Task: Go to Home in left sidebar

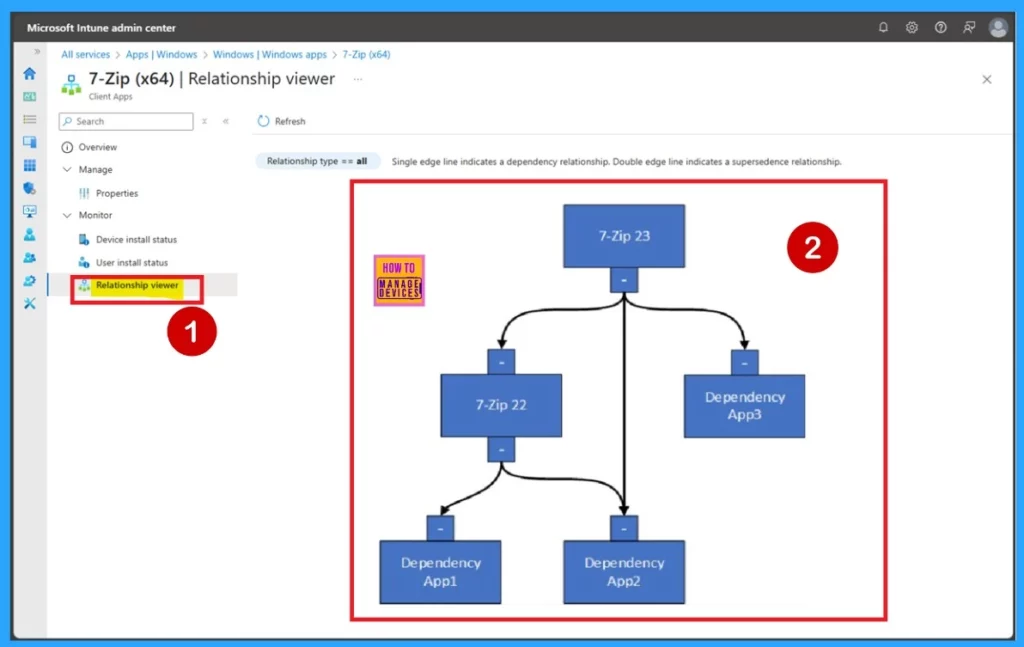Action: [x=29, y=73]
